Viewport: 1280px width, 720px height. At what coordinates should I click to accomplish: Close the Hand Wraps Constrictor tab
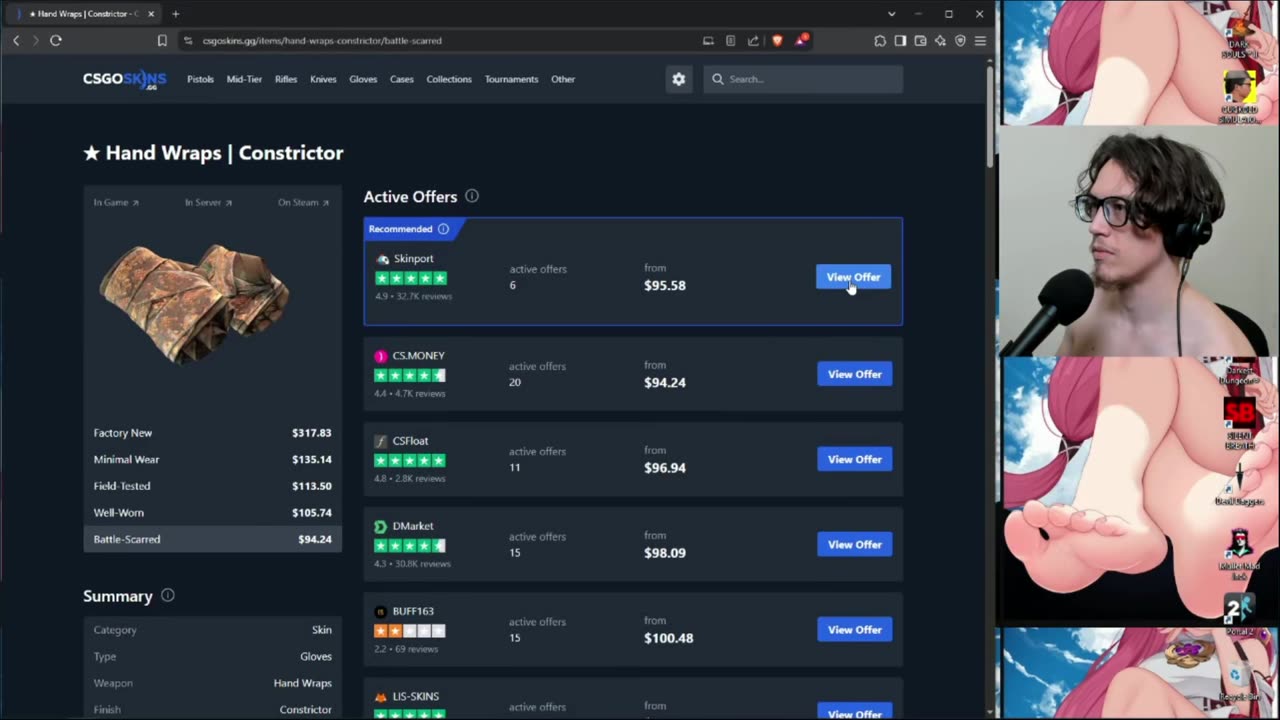152,14
